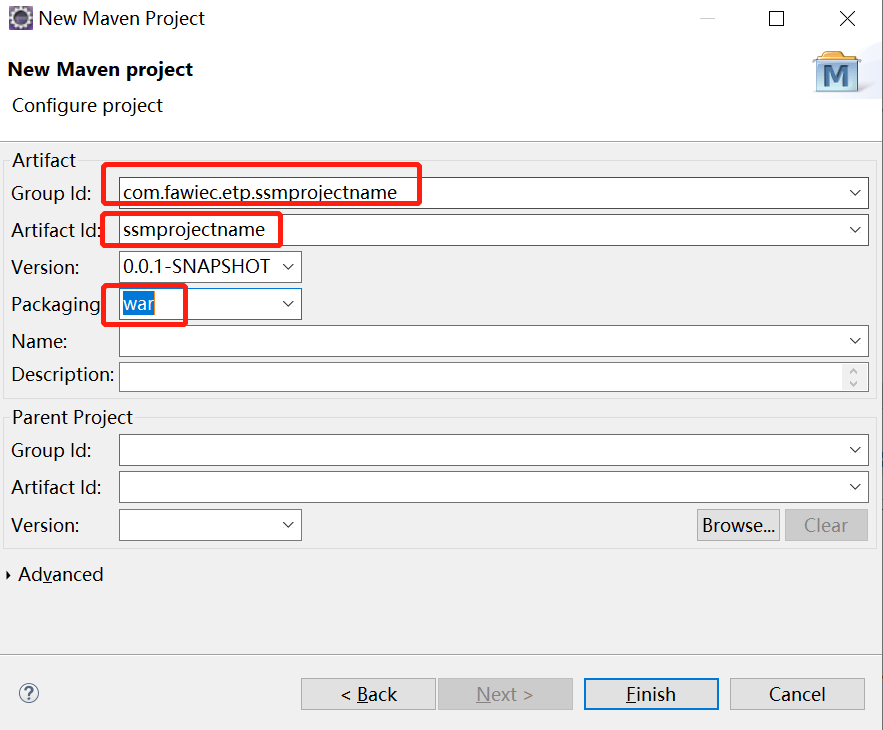883x730 pixels.
Task: Open the Parent Project Group Id dropdown
Action: tap(855, 450)
